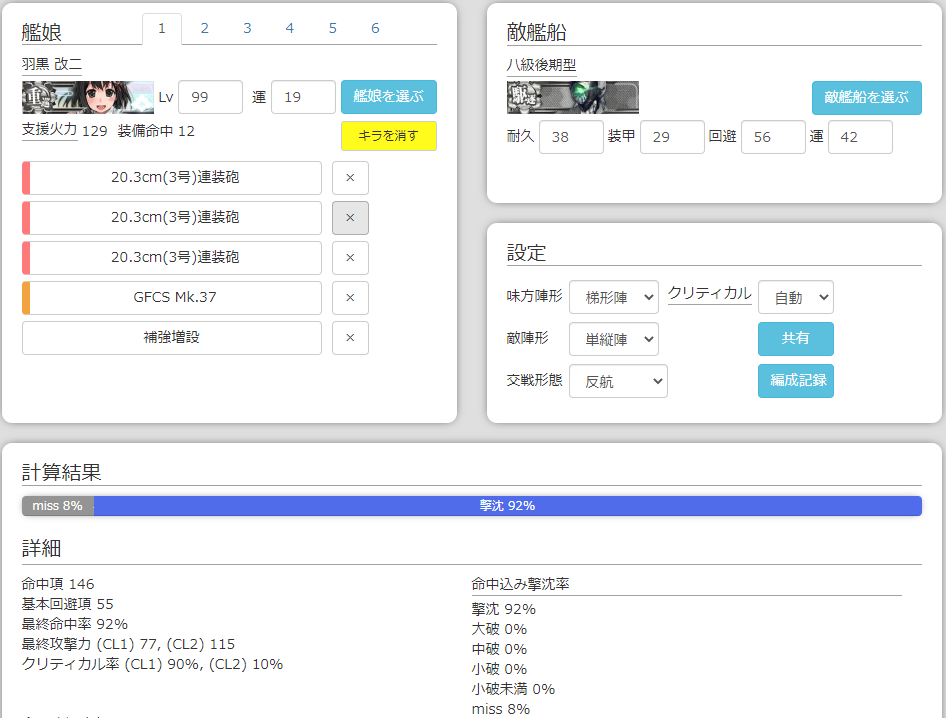The height and width of the screenshot is (718, 946).
Task: Click the 敵艦船を選ぶ enemy select button
Action: (x=866, y=99)
